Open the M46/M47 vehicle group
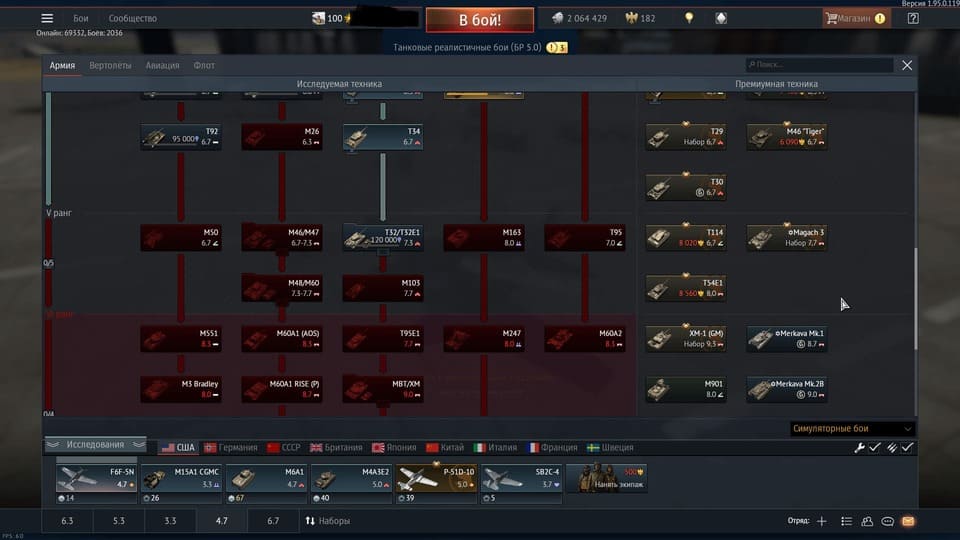The image size is (960, 540). (x=282, y=238)
